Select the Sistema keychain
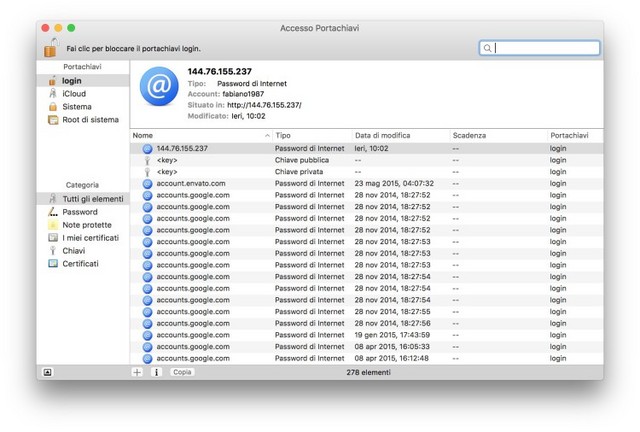The height and width of the screenshot is (432, 640). (x=76, y=107)
